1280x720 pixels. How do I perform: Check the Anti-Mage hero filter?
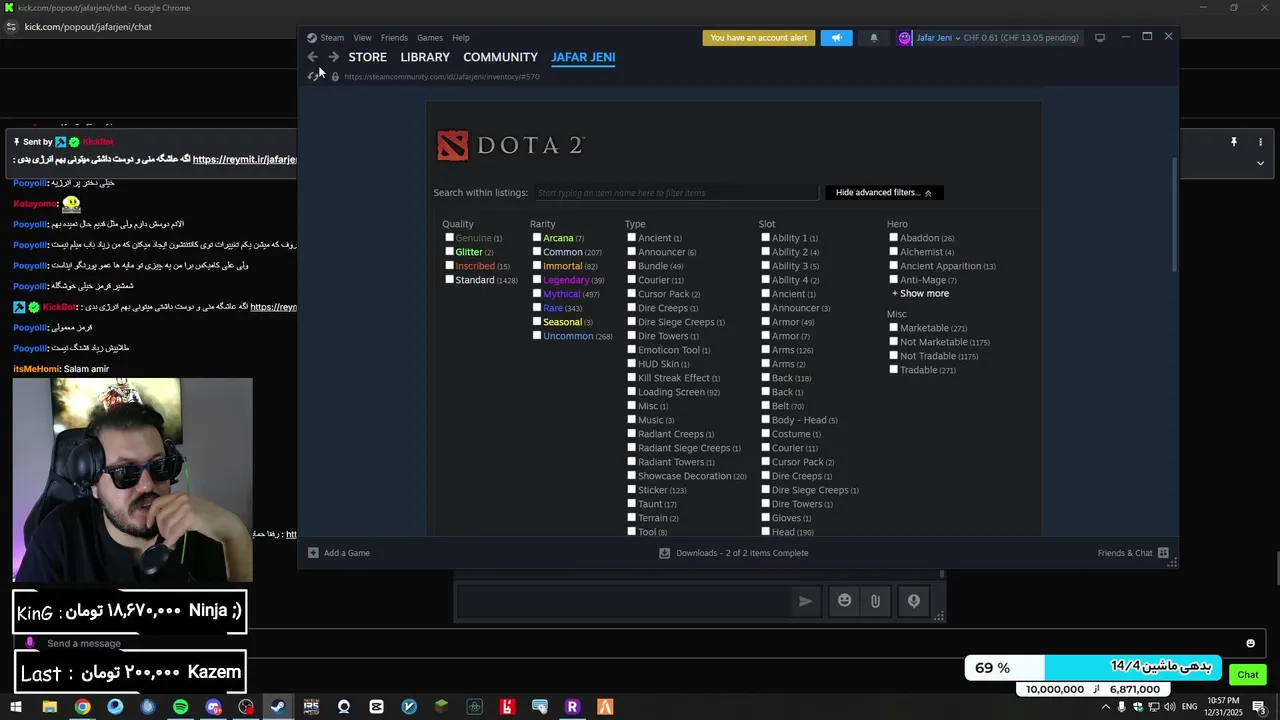(894, 279)
